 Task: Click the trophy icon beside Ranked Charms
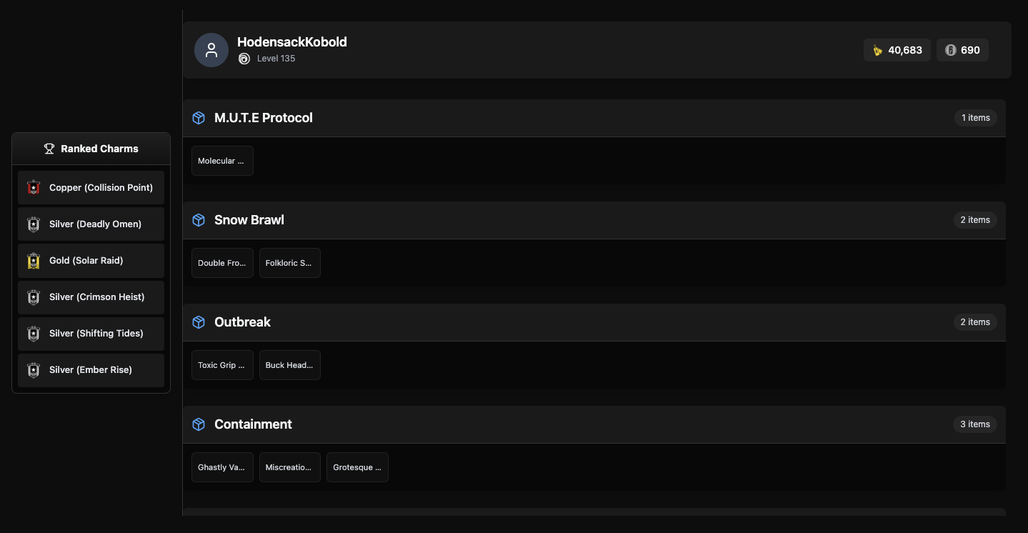tap(49, 149)
